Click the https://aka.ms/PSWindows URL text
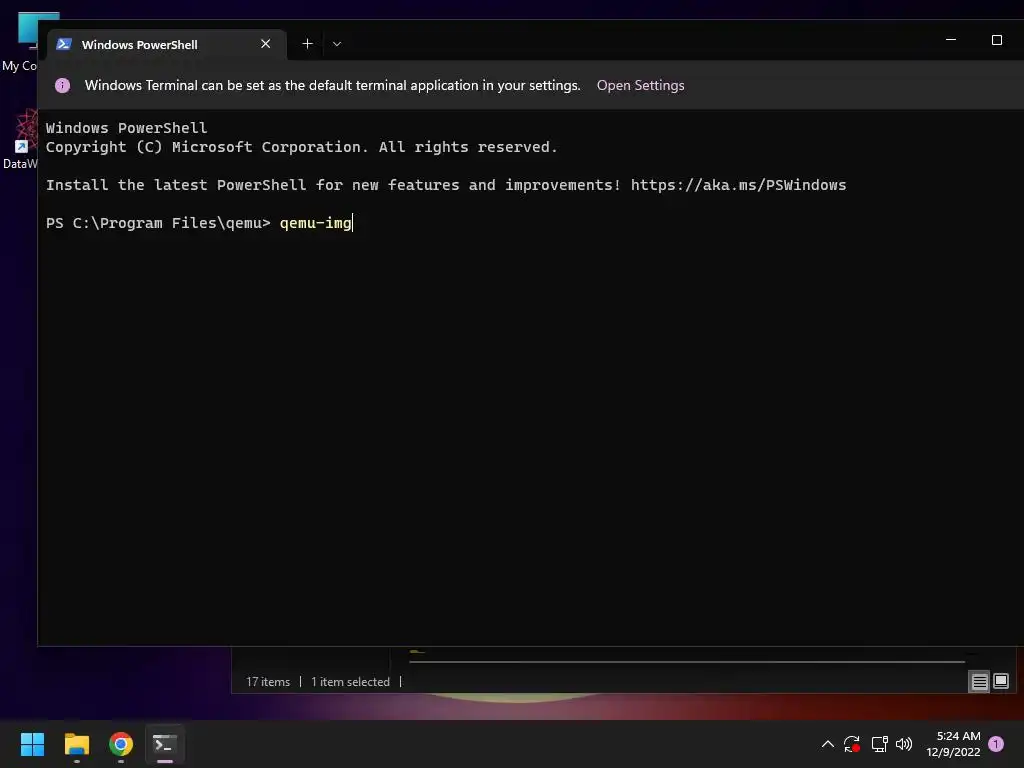The height and width of the screenshot is (768, 1024). [738, 185]
